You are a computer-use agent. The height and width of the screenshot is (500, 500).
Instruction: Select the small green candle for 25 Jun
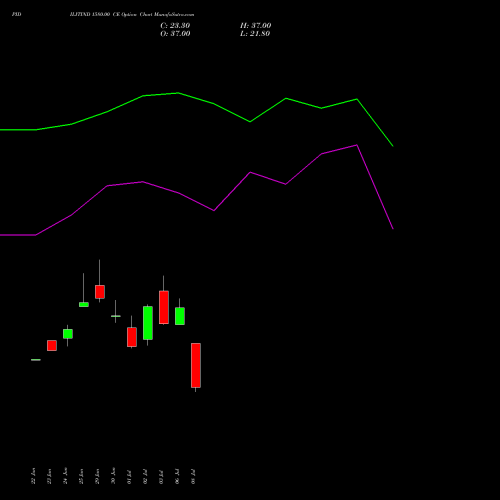(84, 304)
